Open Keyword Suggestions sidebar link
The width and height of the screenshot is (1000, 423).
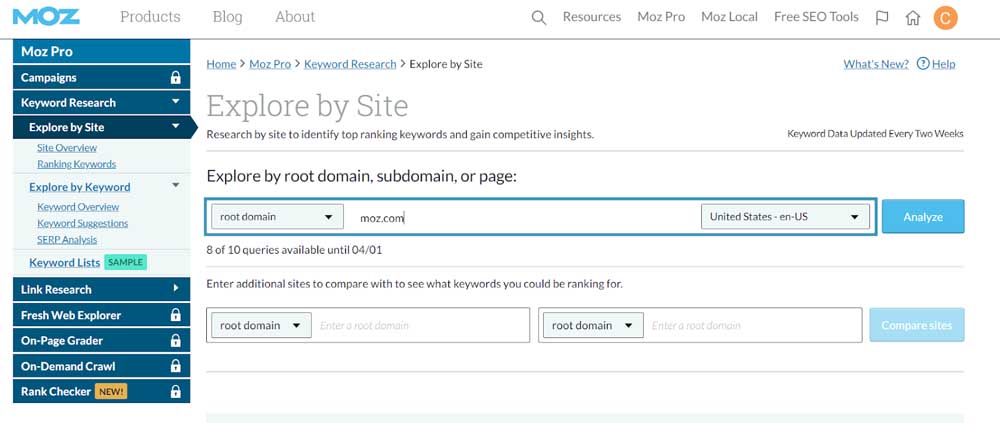(x=82, y=223)
